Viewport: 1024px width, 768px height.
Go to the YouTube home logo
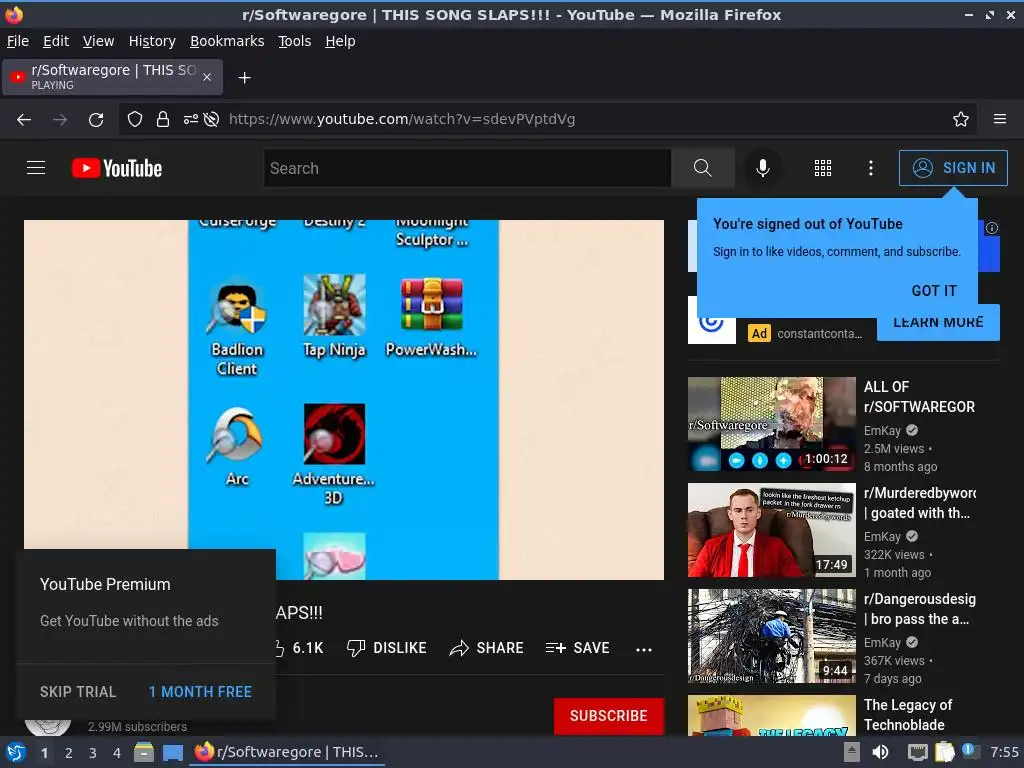(117, 168)
